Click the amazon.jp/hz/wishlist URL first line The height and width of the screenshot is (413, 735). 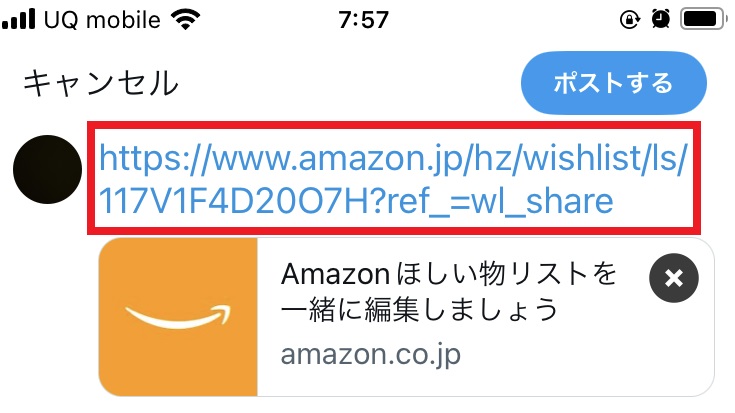click(393, 158)
